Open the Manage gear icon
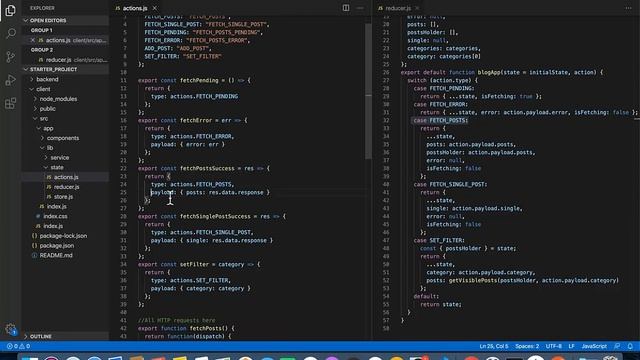Screen dimensions: 640x360 [x=11, y=329]
